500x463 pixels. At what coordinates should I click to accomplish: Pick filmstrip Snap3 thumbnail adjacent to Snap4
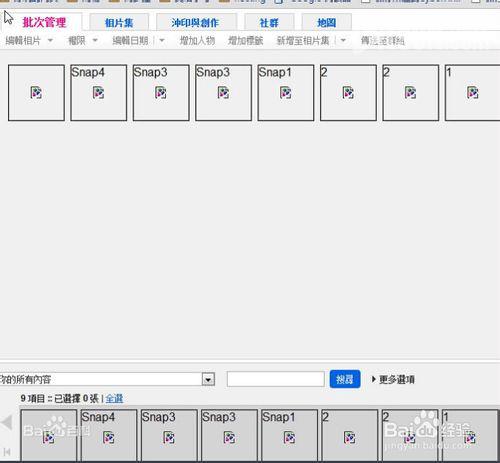coord(169,435)
